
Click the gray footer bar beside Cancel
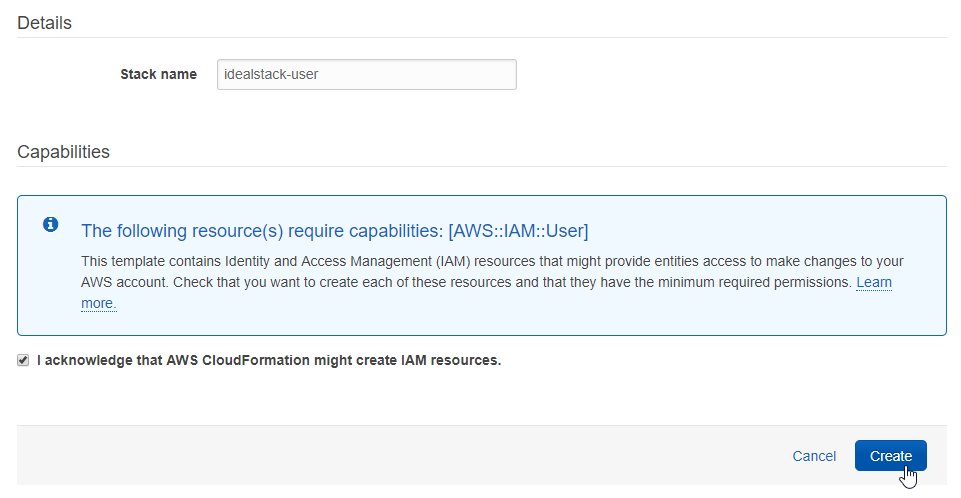pos(400,456)
